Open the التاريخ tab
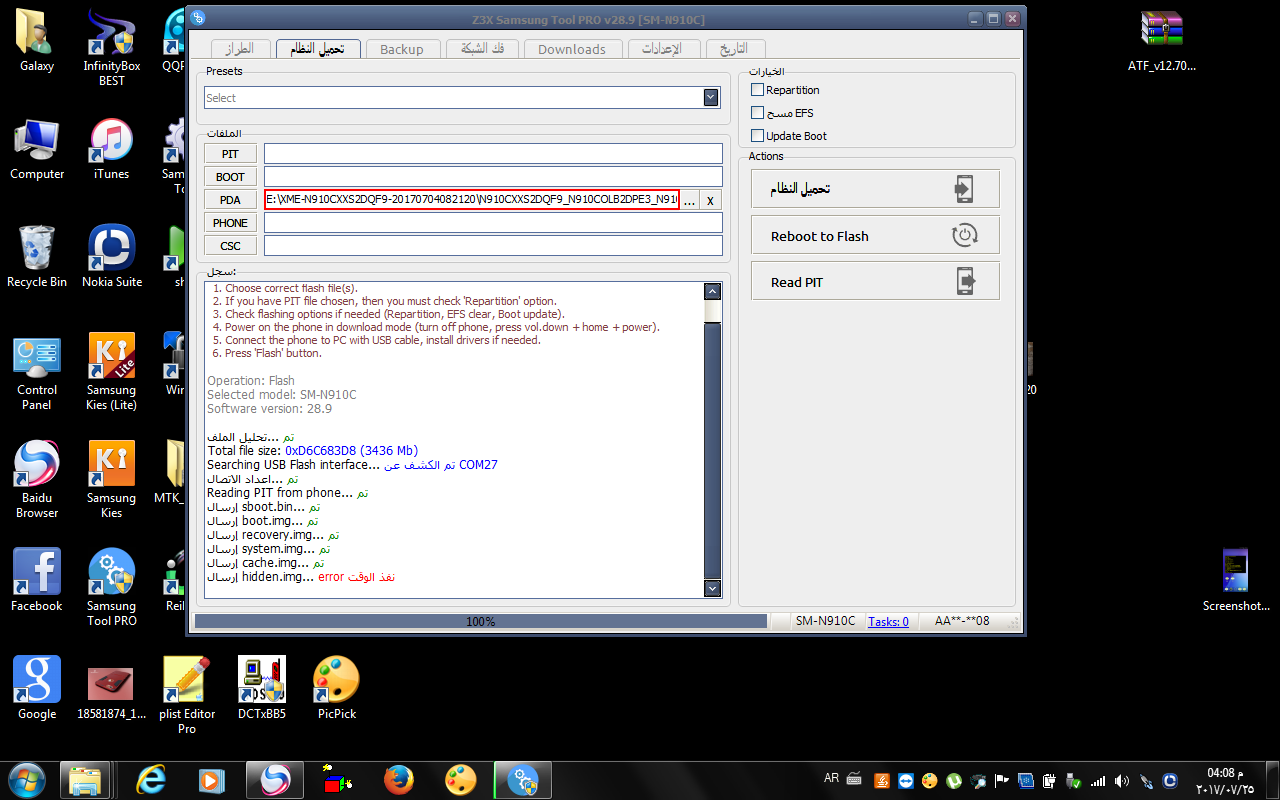 (735, 49)
